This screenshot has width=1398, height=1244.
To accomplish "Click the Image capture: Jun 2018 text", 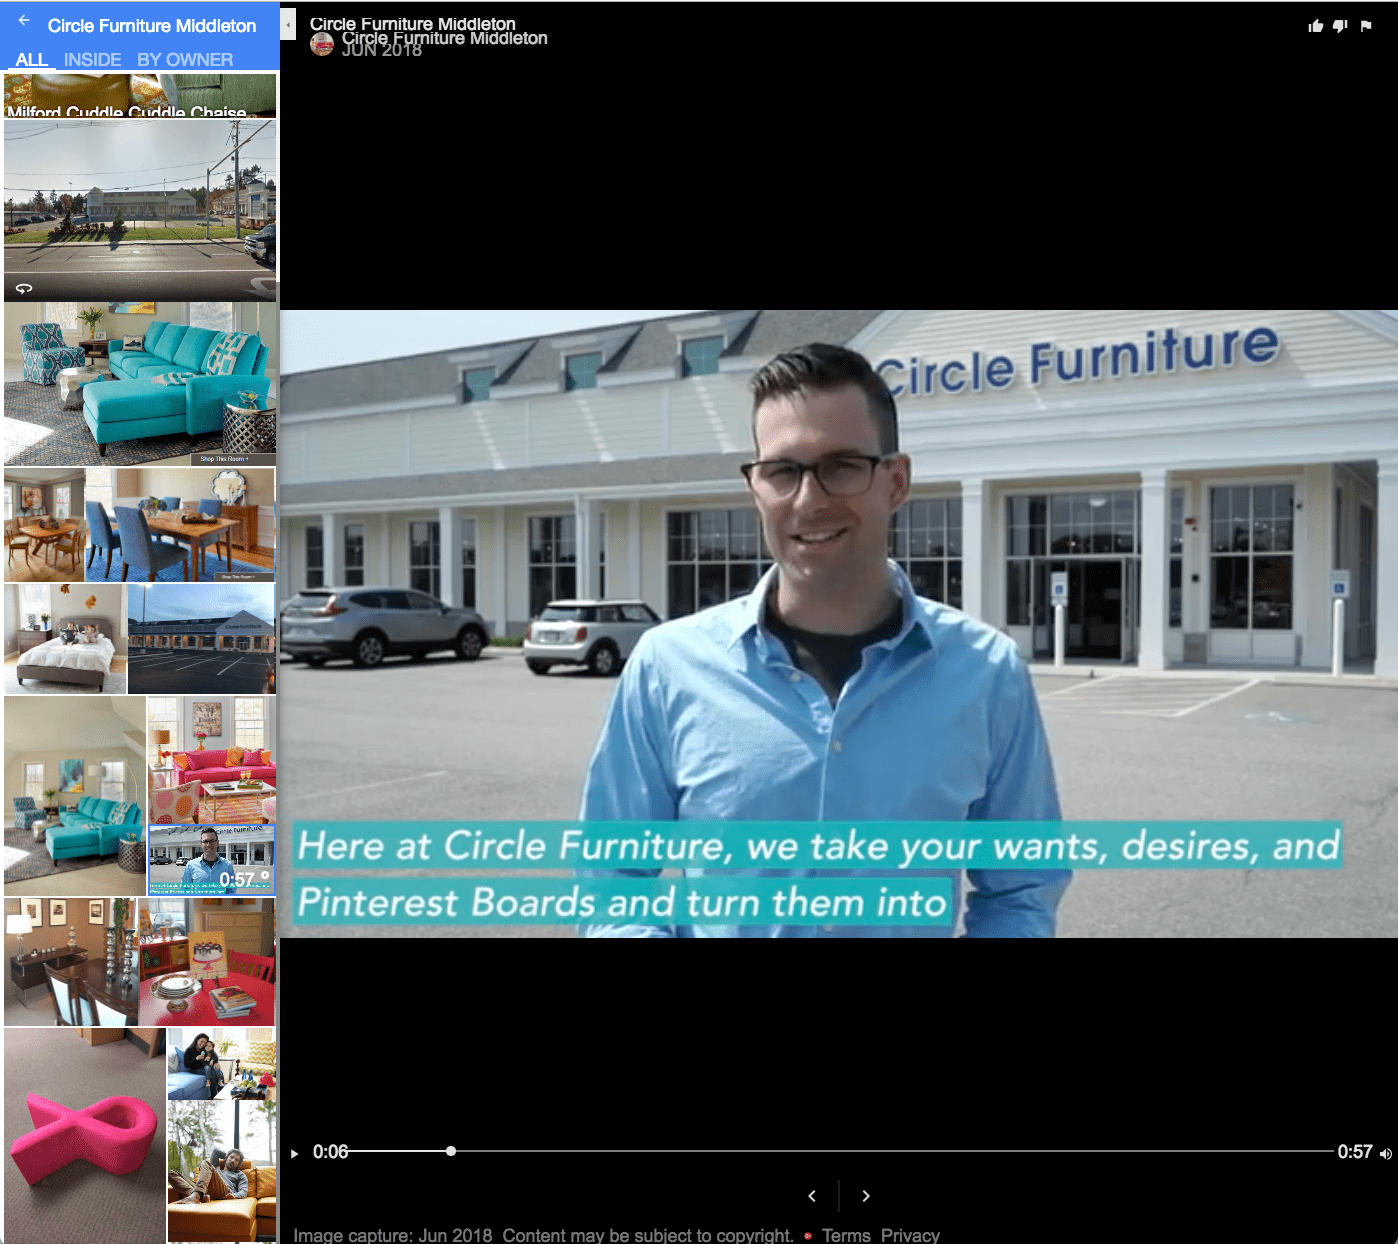I will (393, 1235).
